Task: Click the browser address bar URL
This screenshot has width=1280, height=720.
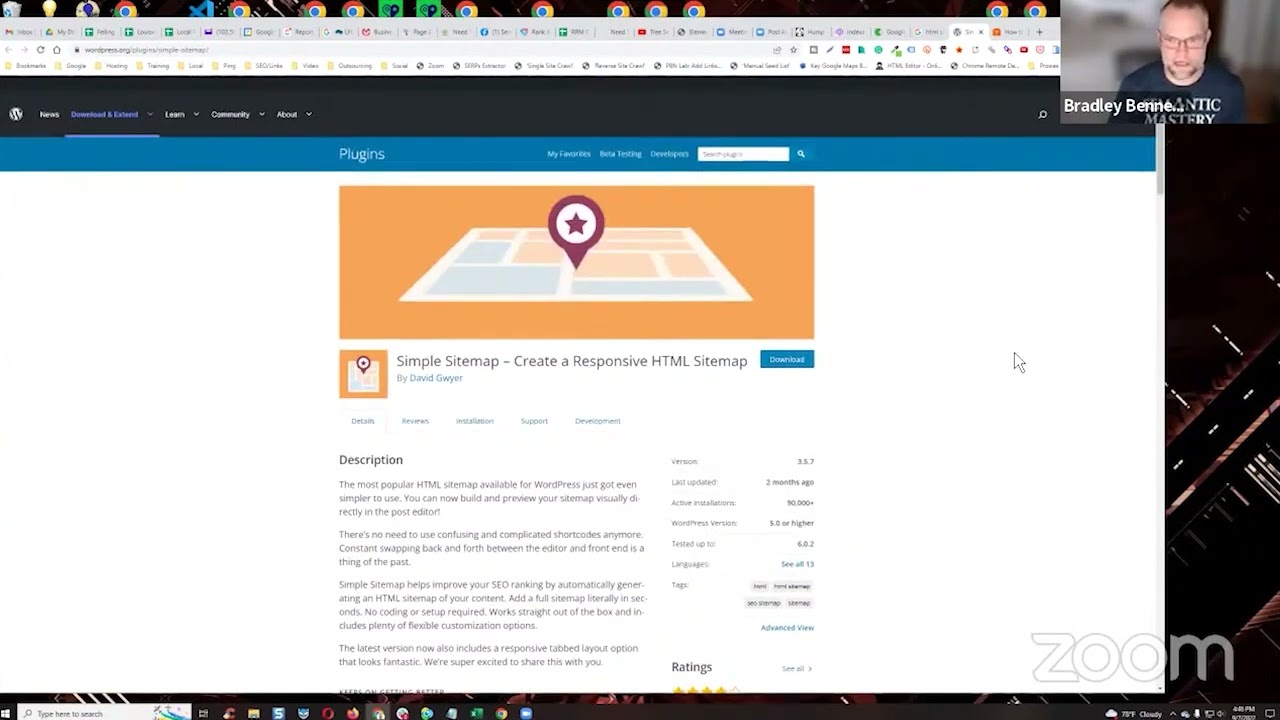Action: (146, 49)
